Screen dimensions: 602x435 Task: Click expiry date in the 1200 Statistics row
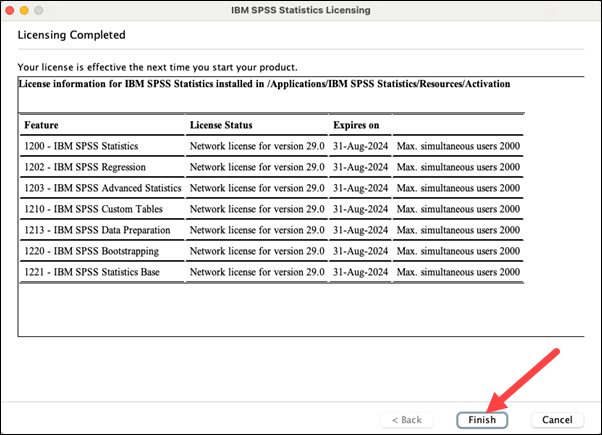[361, 146]
